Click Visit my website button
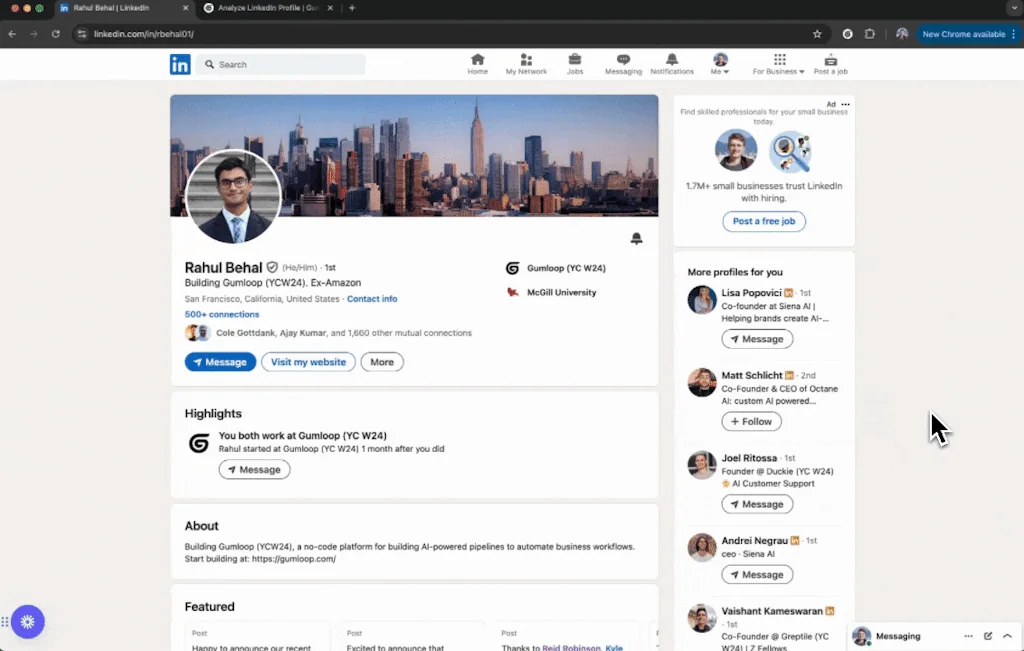This screenshot has height=651, width=1024. 308,362
